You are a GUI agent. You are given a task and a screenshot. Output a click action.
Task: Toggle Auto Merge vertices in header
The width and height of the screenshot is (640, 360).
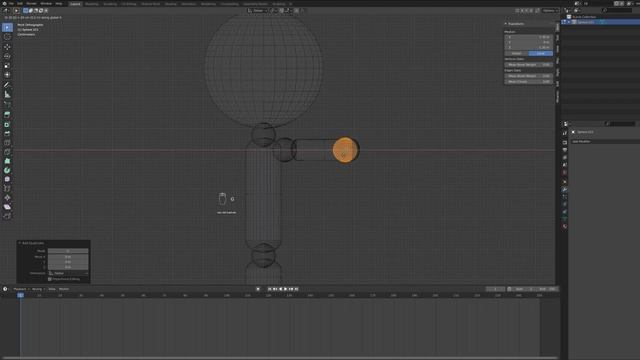tap(538, 11)
